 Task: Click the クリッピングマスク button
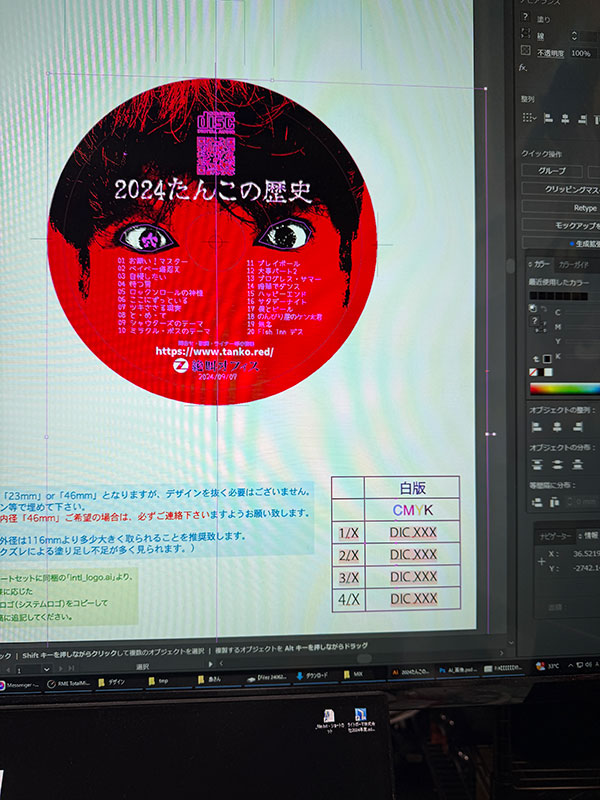pos(561,189)
